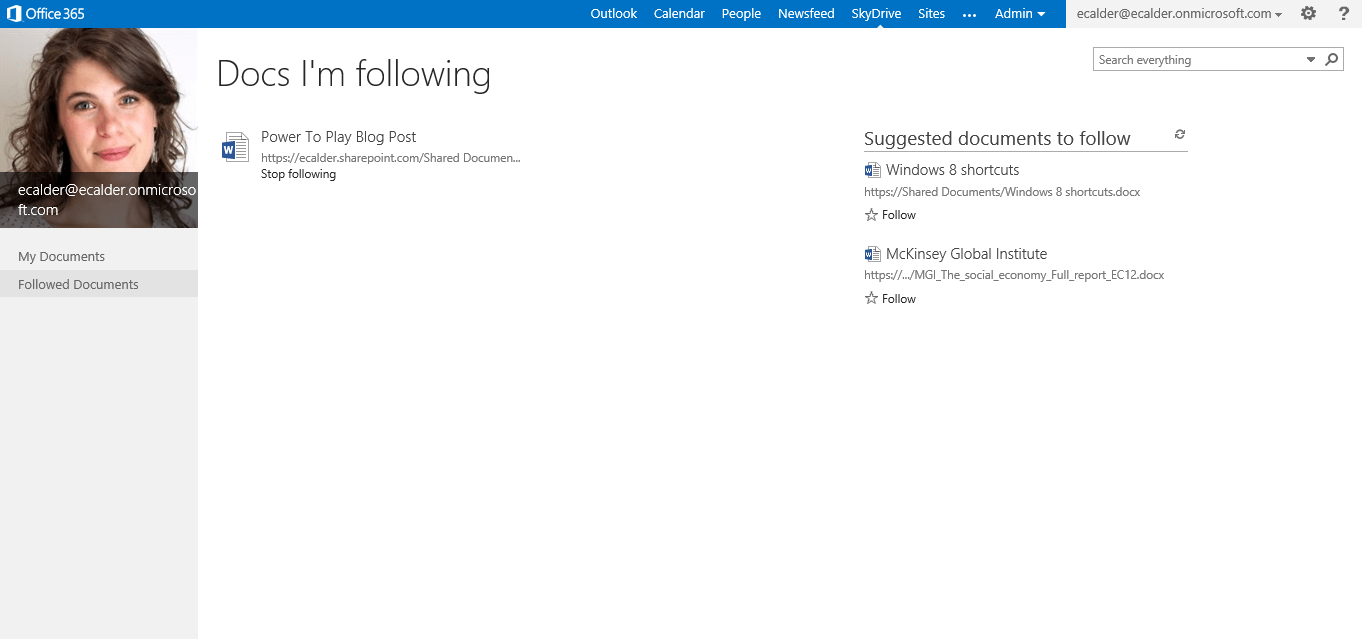The image size is (1362, 639).
Task: Click the ecalder.sharepoint.com document URL
Action: click(x=390, y=158)
